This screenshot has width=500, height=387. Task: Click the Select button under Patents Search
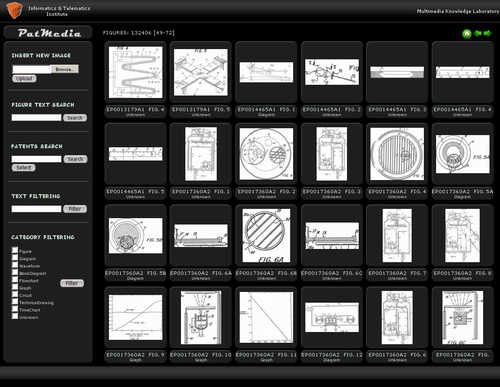[24, 168]
